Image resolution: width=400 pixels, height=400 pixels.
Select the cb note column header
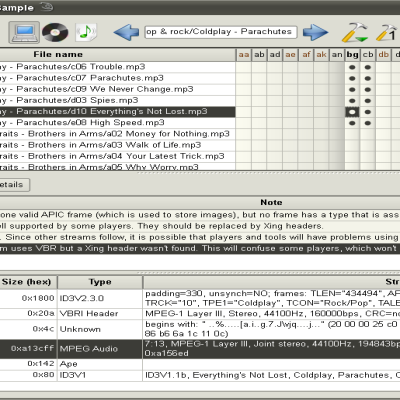[368, 55]
